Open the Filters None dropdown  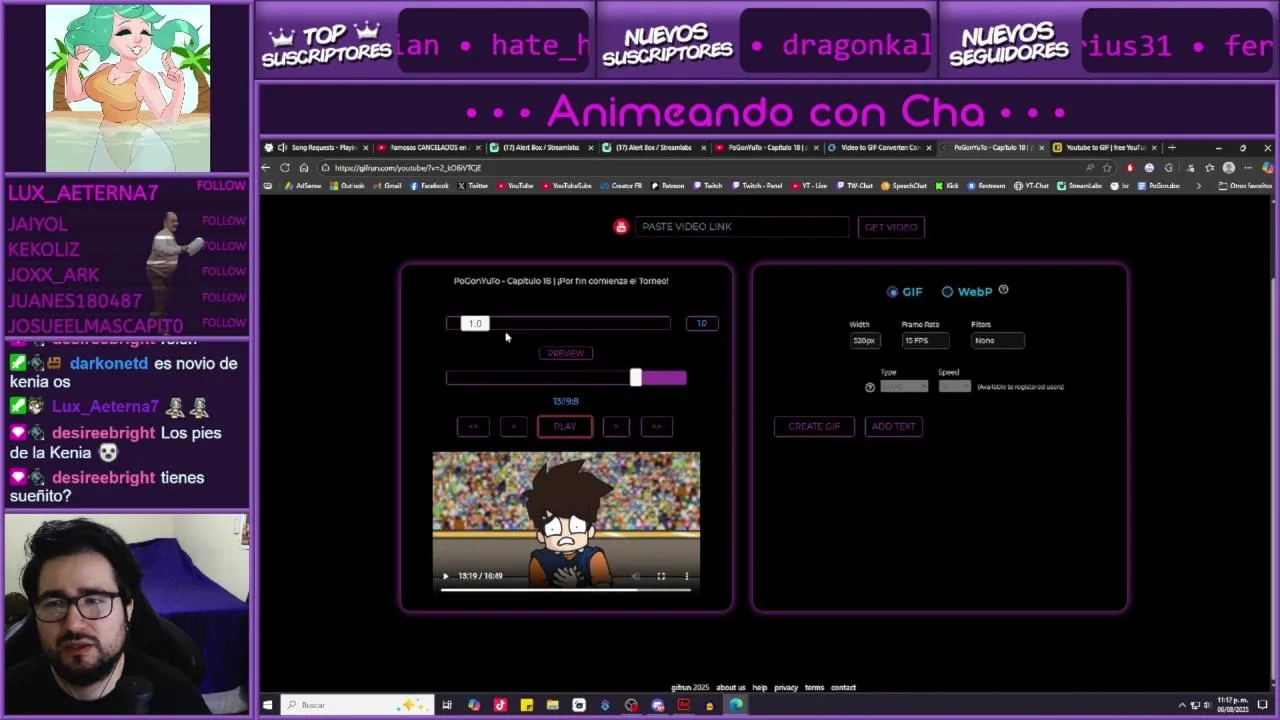pyautogui.click(x=997, y=340)
